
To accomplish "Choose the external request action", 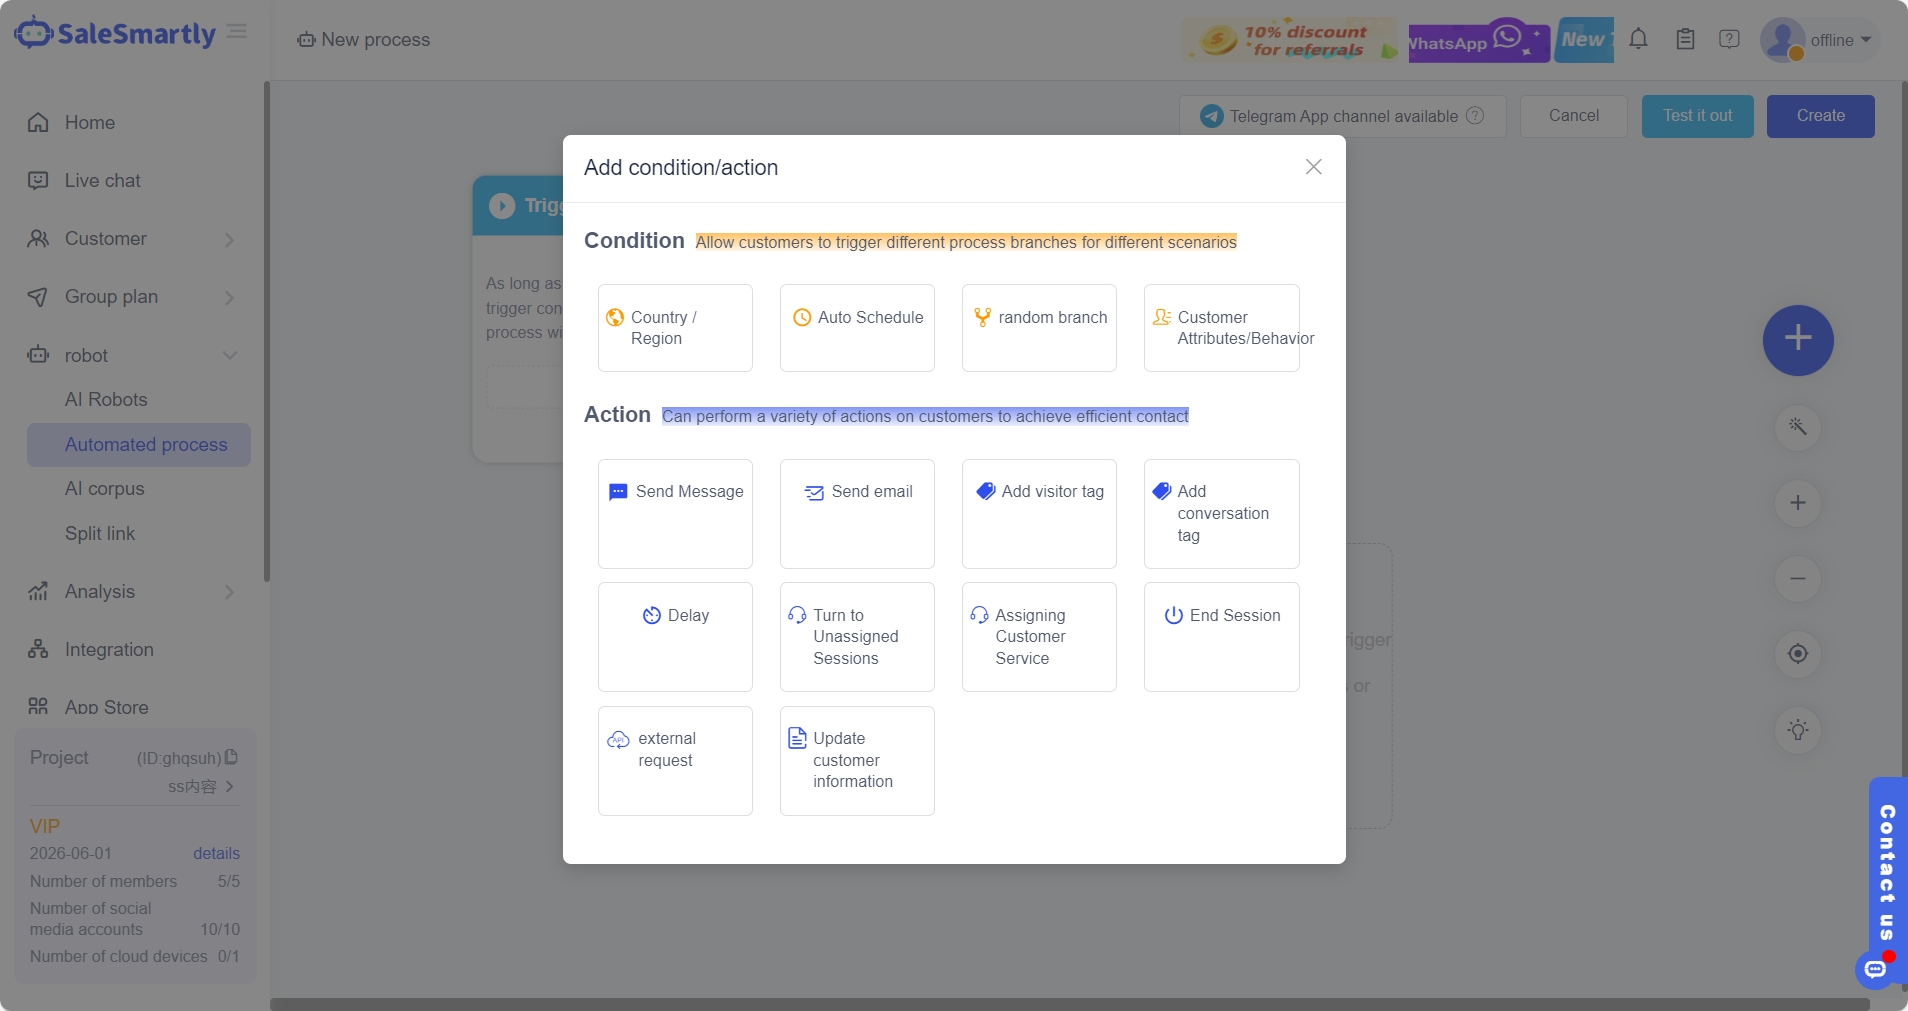I will coord(675,760).
